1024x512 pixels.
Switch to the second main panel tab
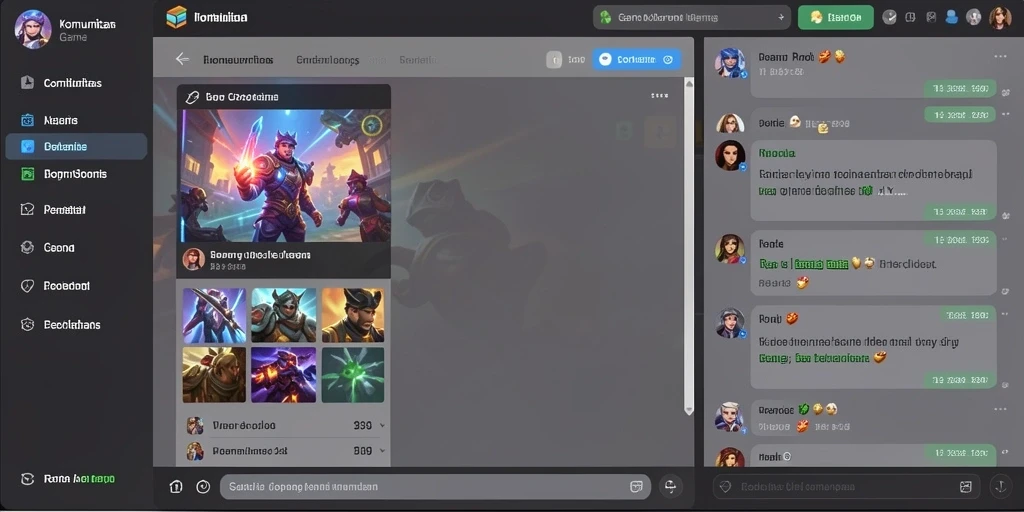tap(327, 60)
